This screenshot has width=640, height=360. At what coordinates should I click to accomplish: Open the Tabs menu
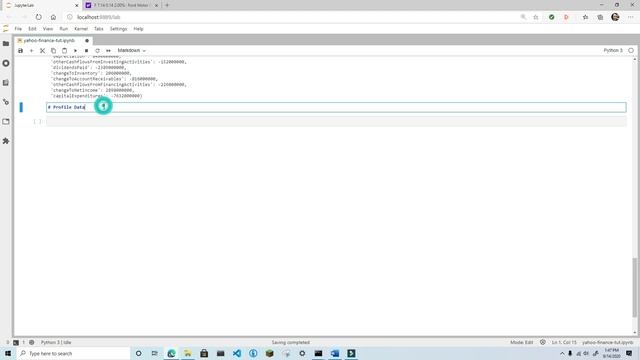(x=99, y=29)
